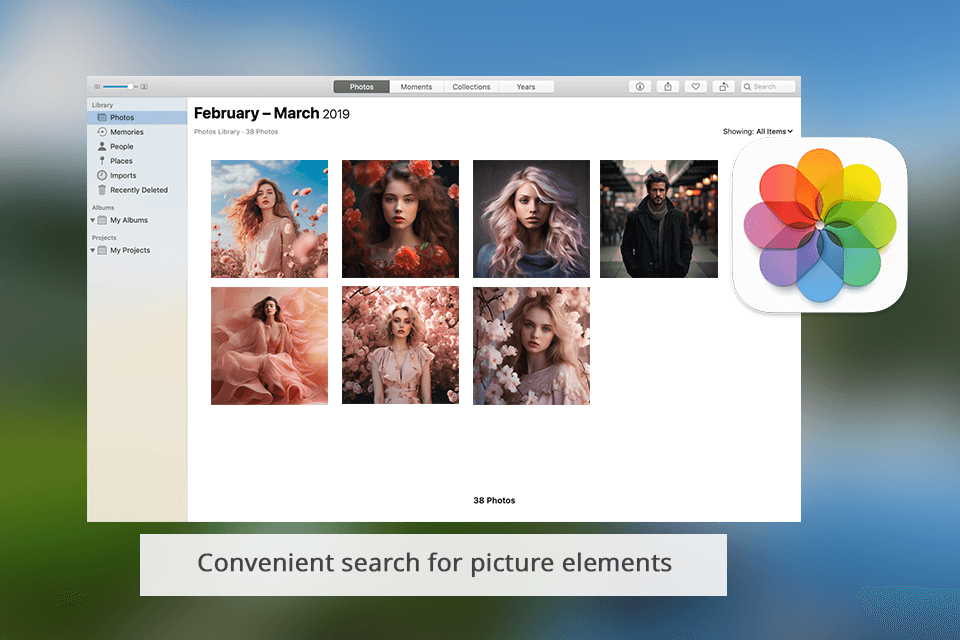Adjust the thumbnail zoom slider
Screen dimensions: 960x640
[121, 86]
